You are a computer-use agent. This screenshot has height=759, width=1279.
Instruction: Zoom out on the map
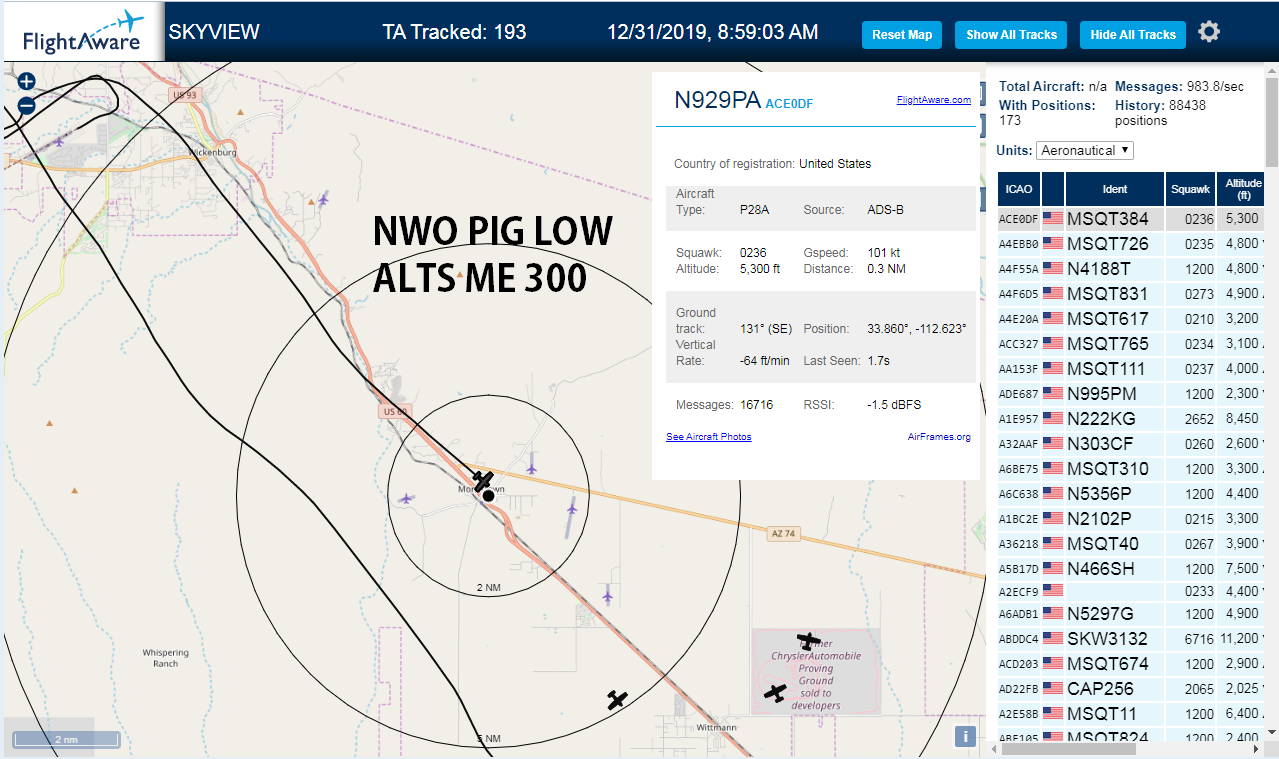[x=27, y=105]
